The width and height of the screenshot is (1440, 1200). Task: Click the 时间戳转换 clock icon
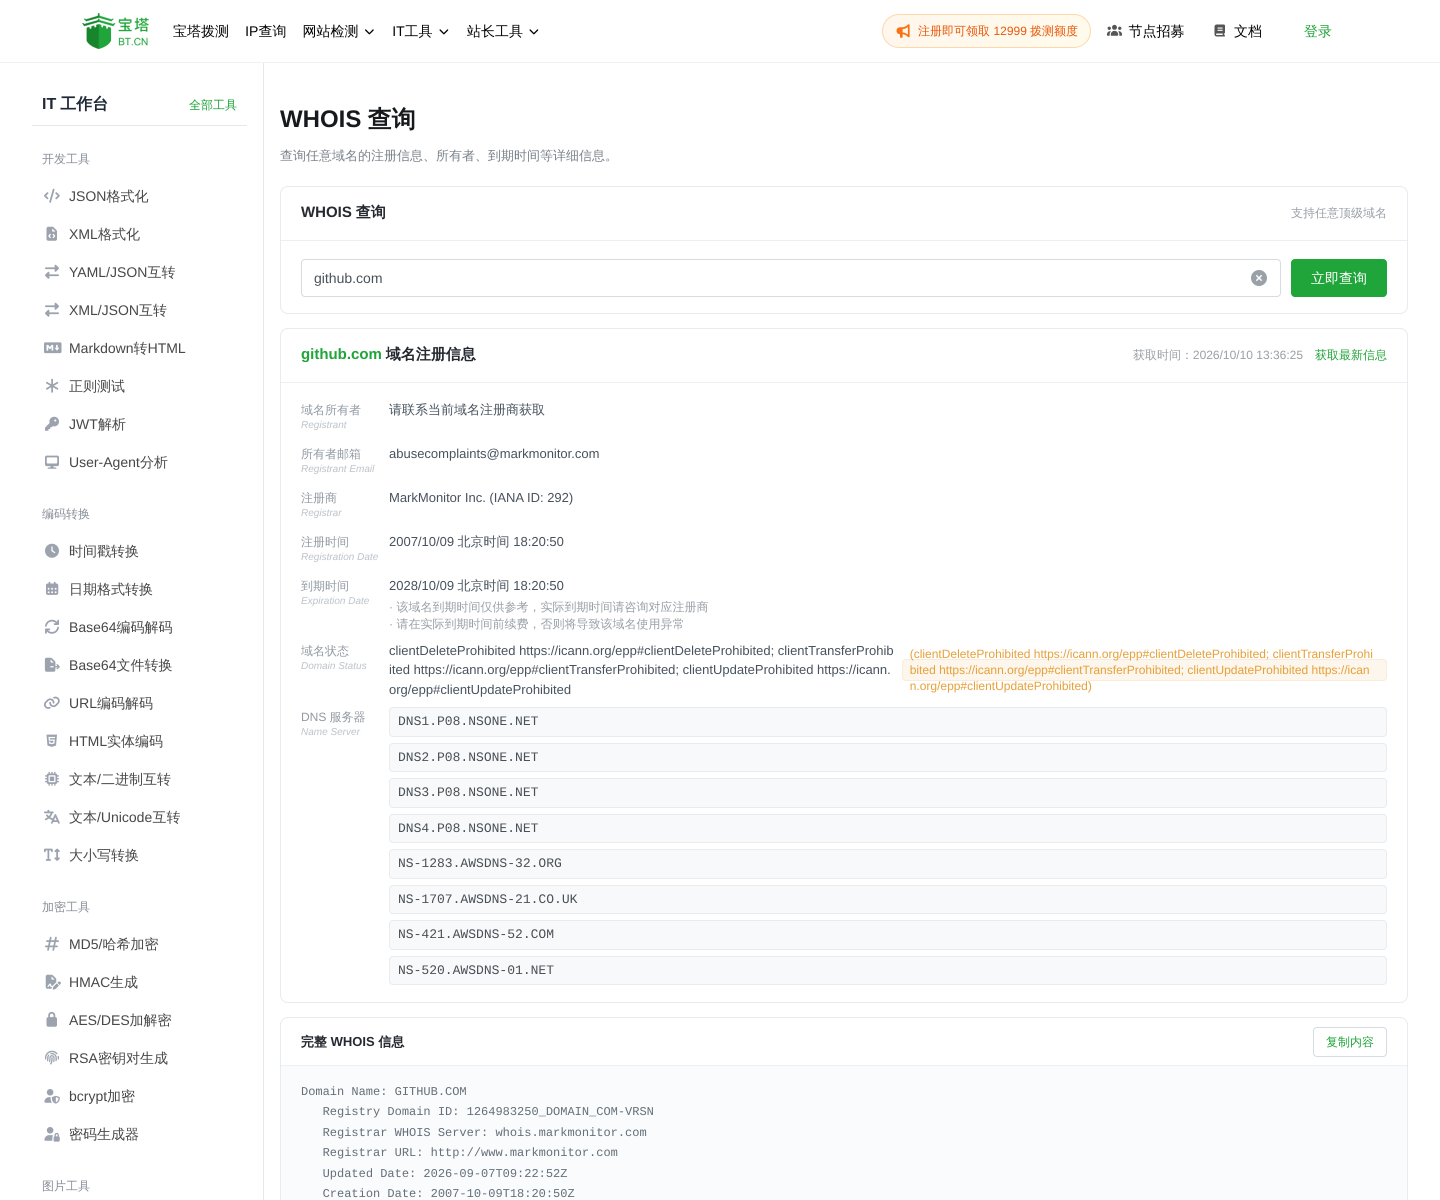point(52,551)
